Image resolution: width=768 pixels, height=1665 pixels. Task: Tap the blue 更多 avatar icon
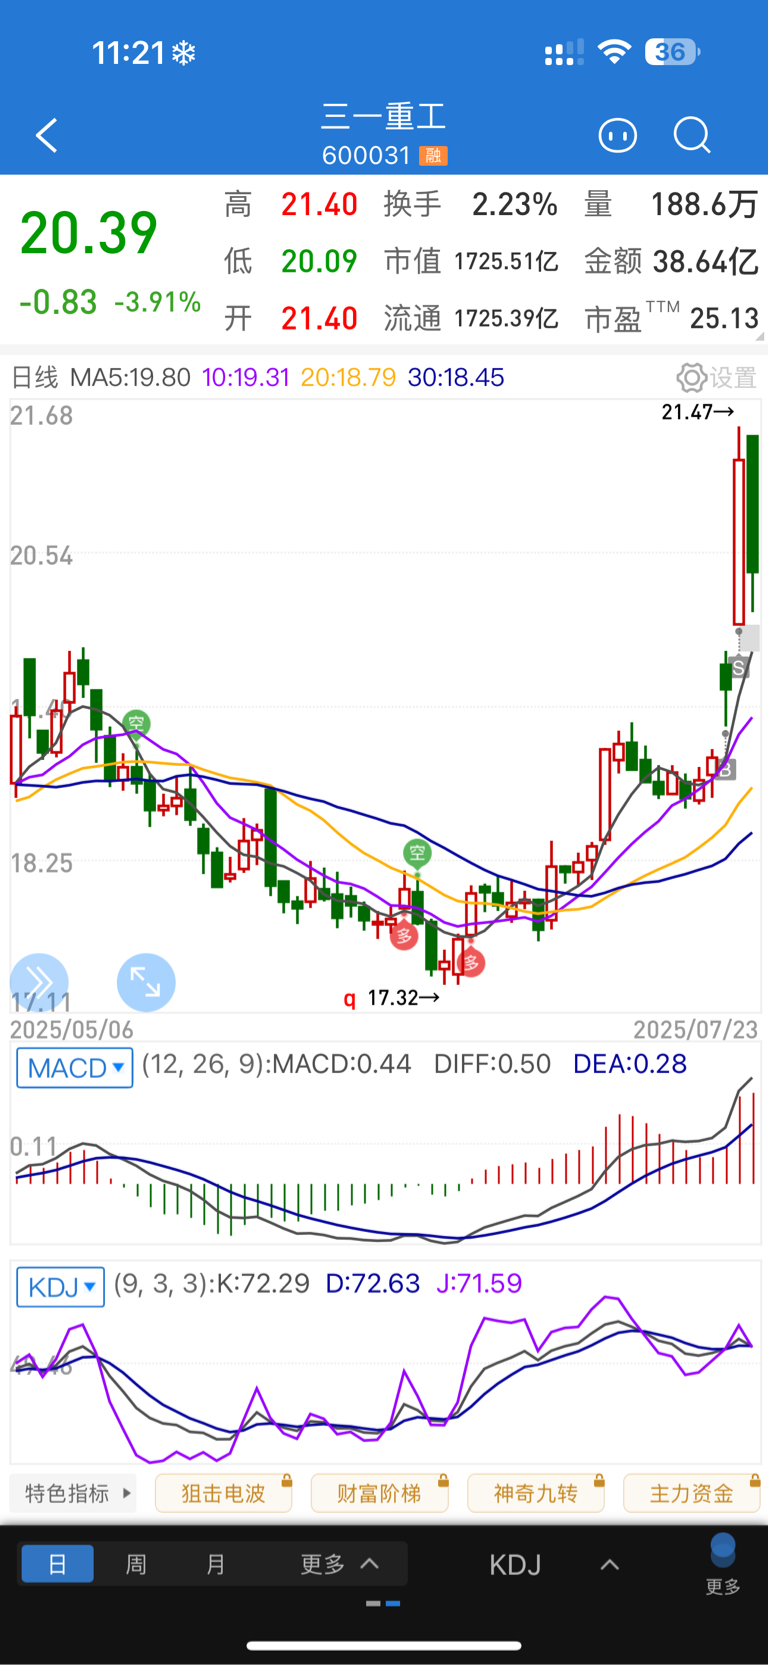click(723, 1551)
